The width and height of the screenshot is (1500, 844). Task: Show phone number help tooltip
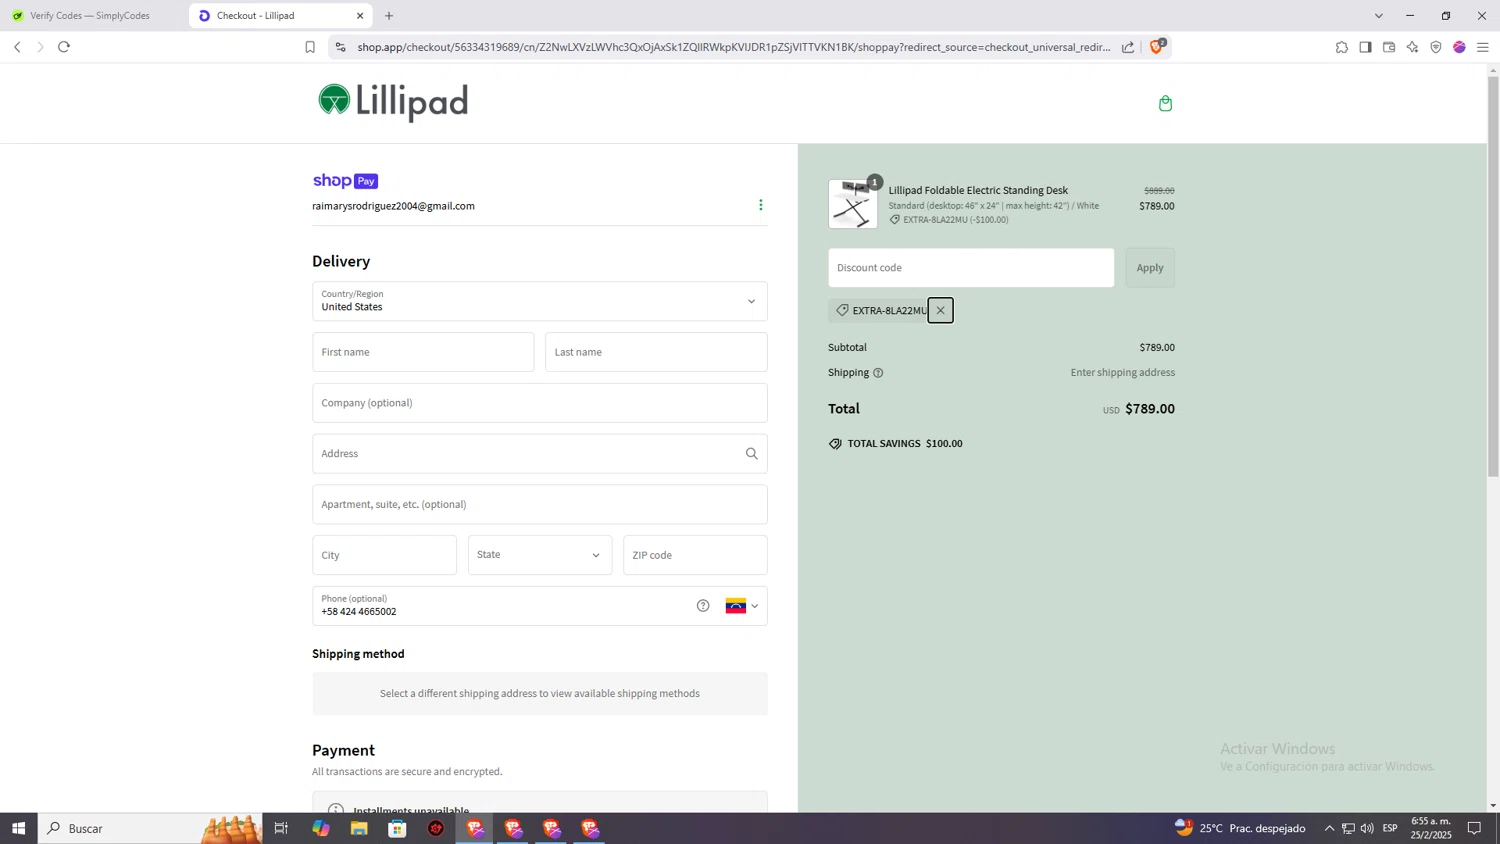point(703,606)
